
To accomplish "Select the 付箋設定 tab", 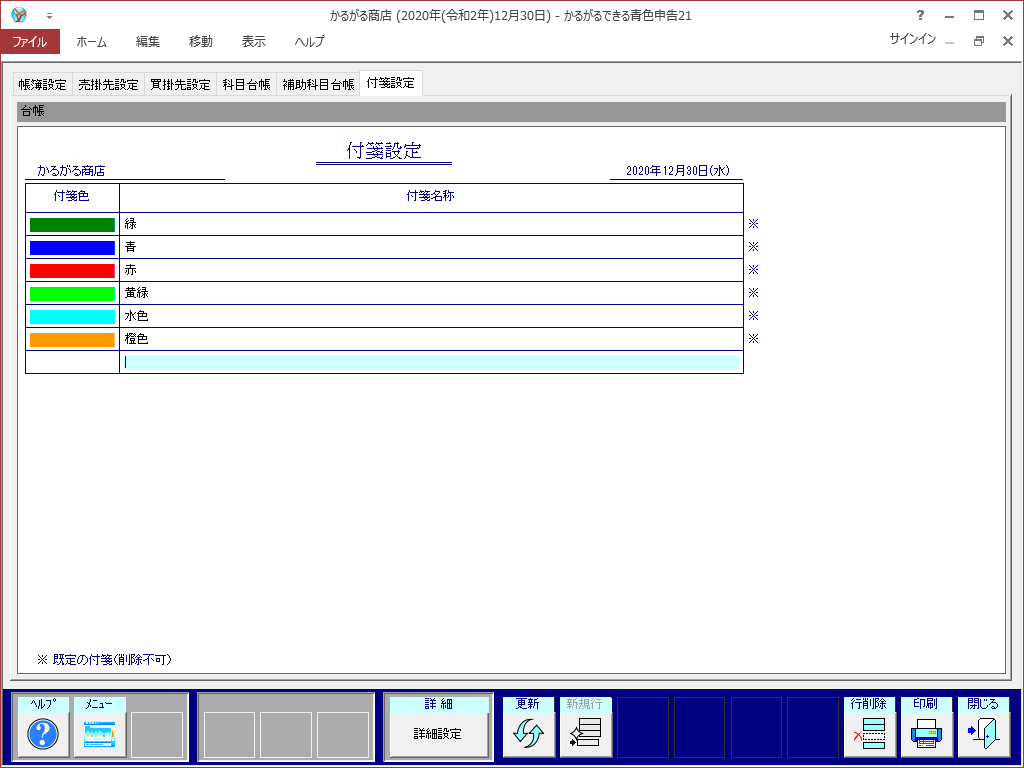I will 391,83.
